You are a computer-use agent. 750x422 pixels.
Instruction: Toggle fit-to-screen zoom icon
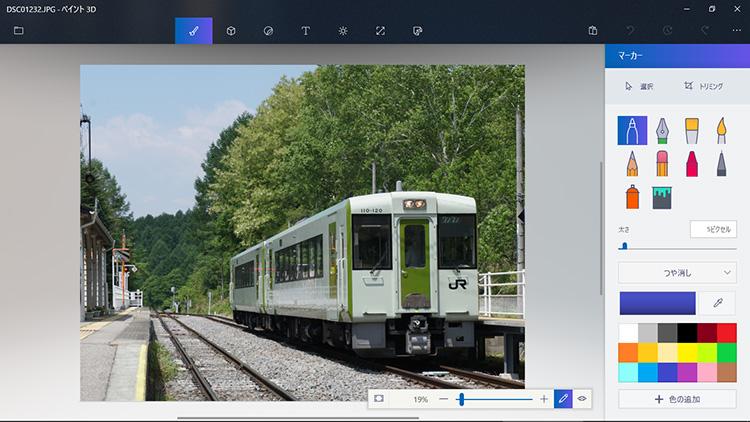[379, 399]
